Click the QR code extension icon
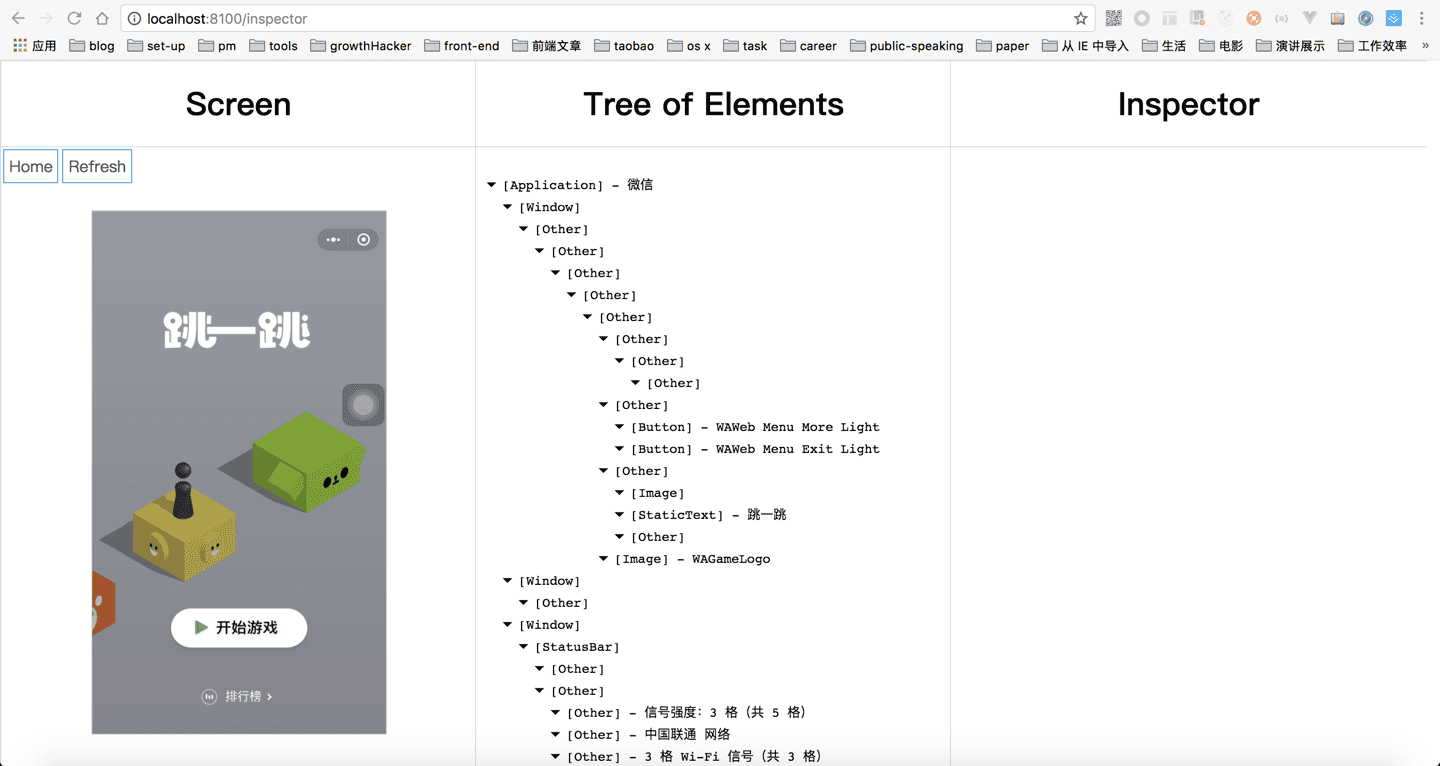1440x766 pixels. [x=1113, y=18]
